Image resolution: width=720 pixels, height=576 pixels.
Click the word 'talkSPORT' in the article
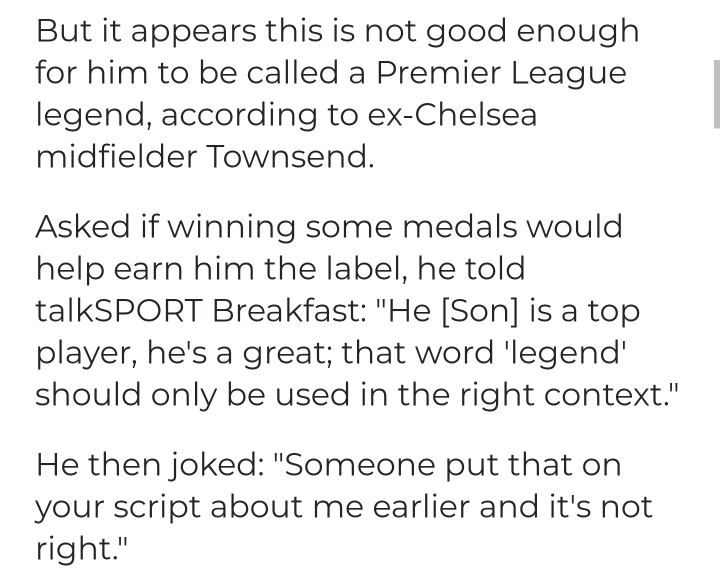[x=120, y=310]
